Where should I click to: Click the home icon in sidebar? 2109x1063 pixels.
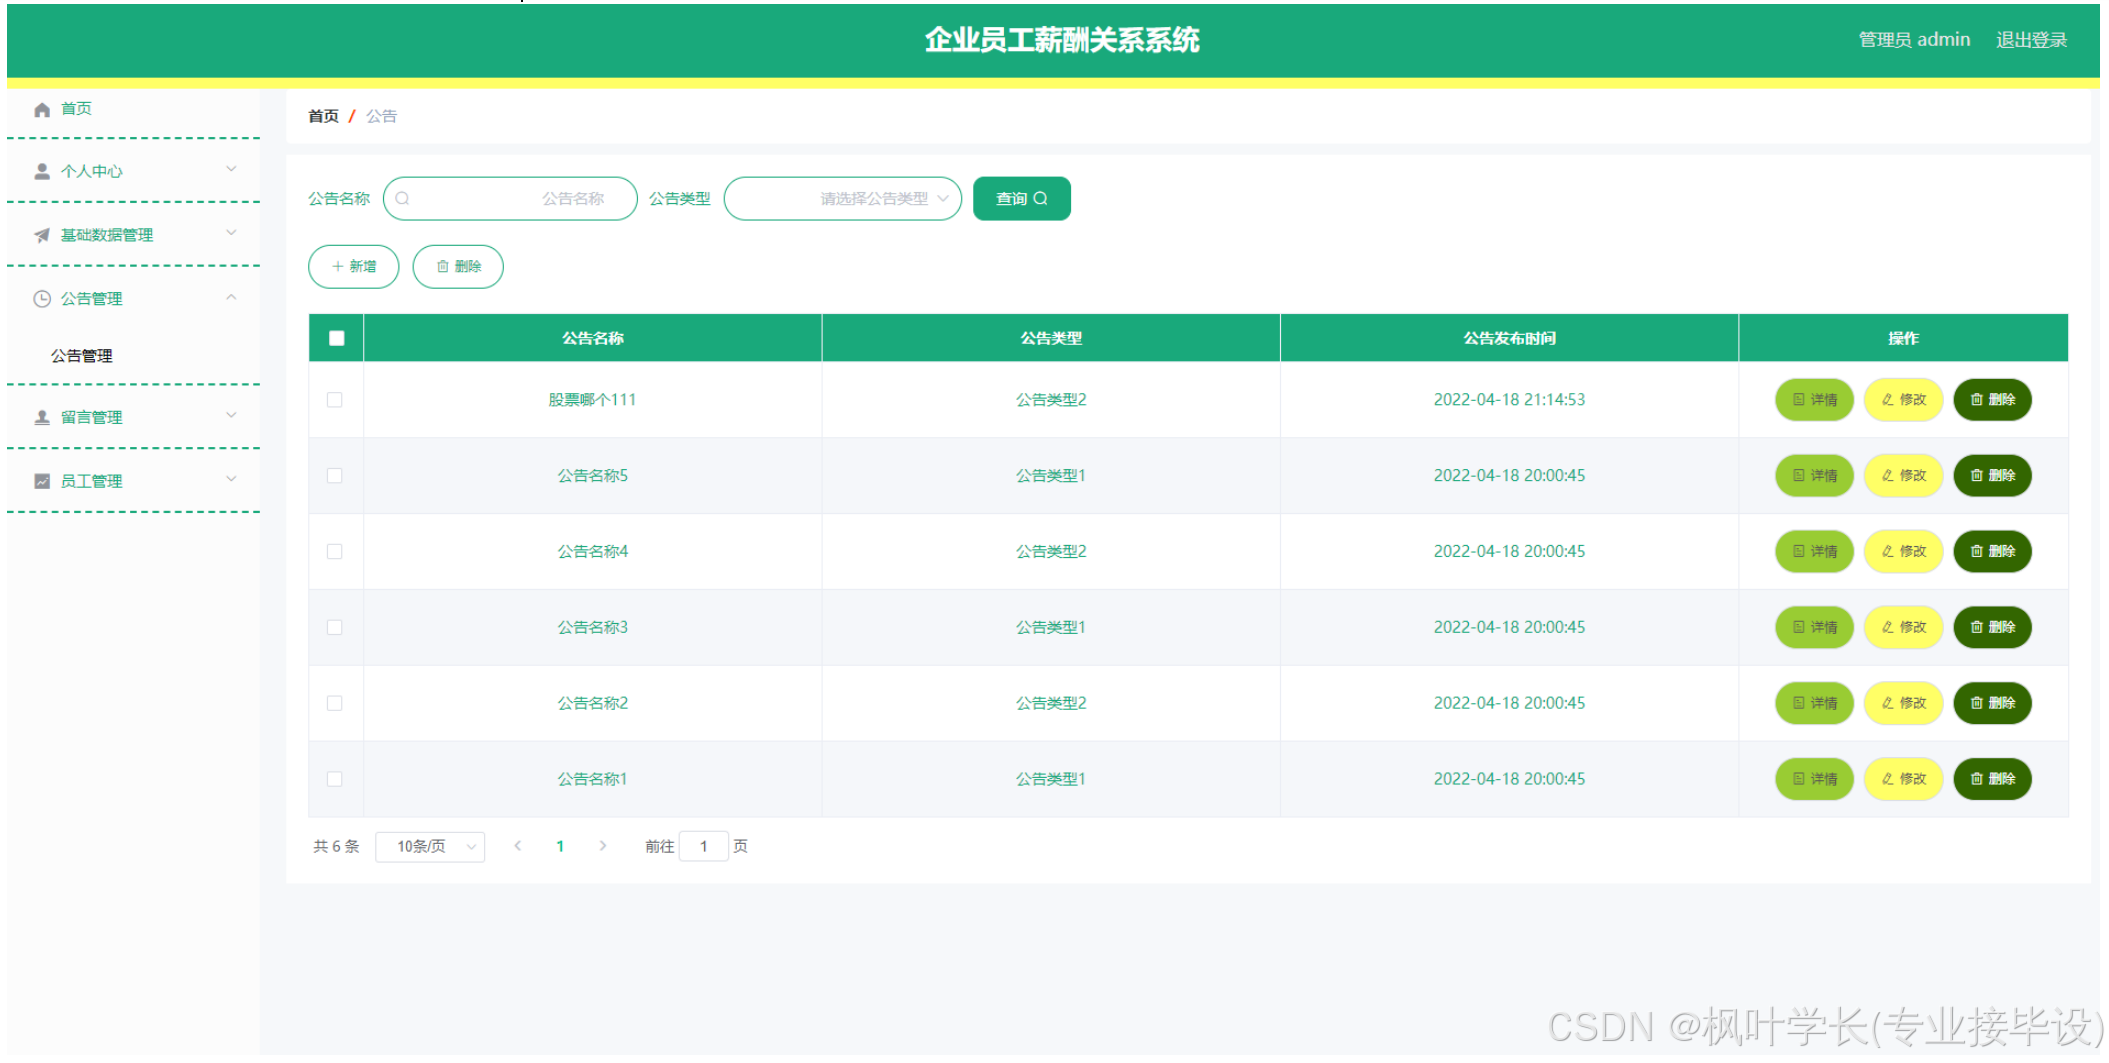[42, 109]
